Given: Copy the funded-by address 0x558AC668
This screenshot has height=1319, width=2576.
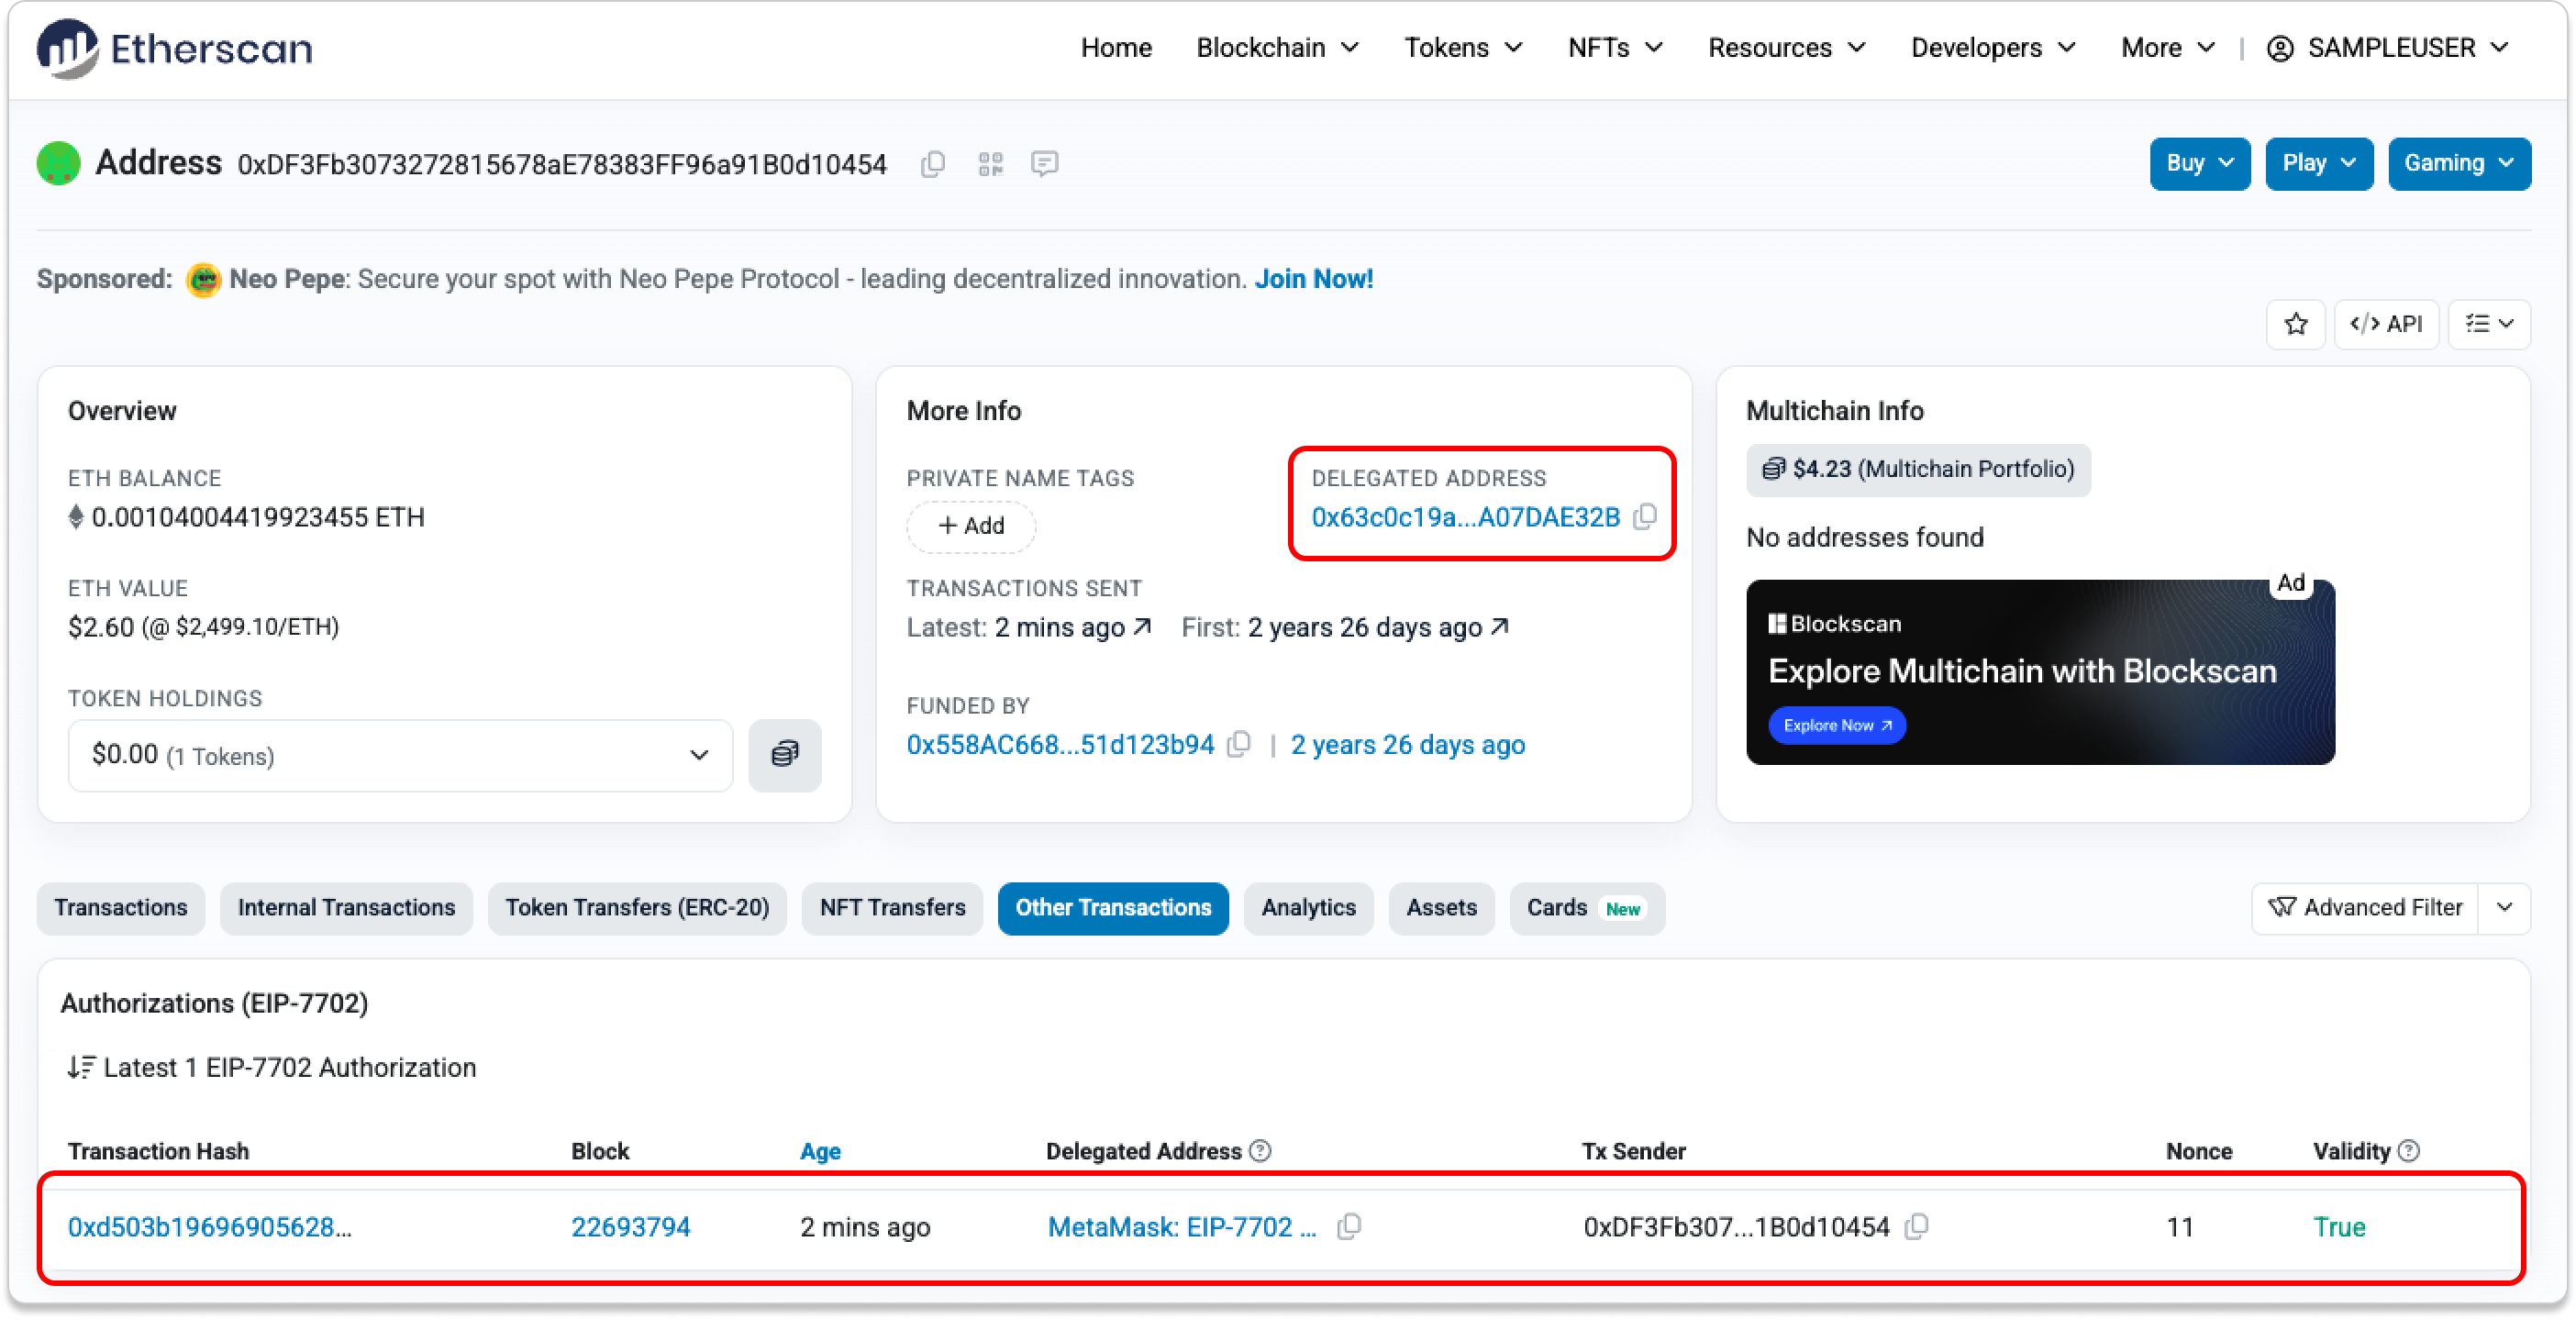Looking at the screenshot, I should coord(1239,744).
